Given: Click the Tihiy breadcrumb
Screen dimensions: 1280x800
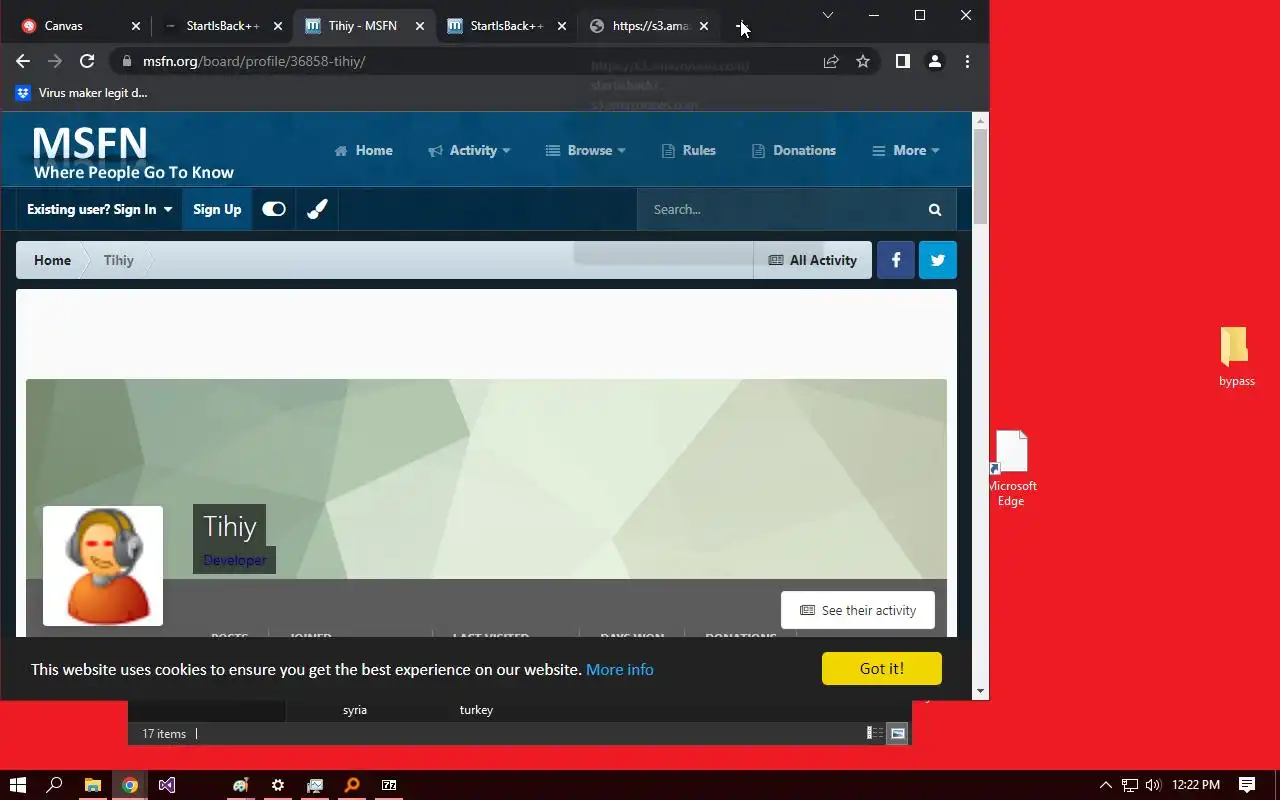Looking at the screenshot, I should click(x=118, y=260).
